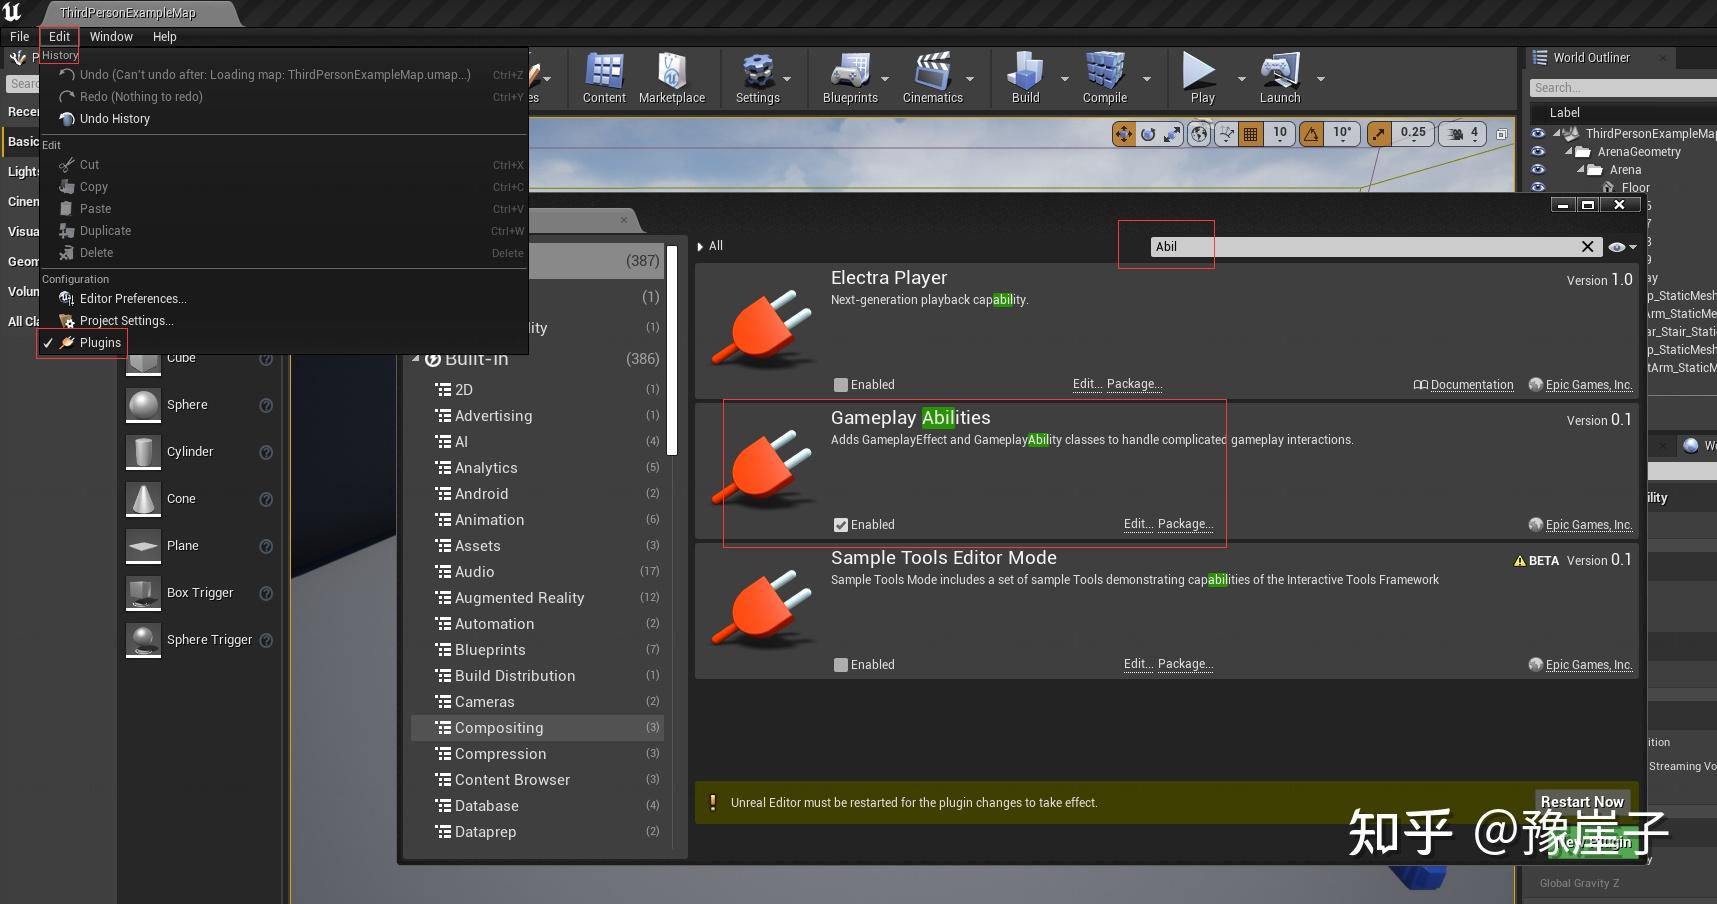
Task: Click Package... for the Electra Player plugin
Action: click(1135, 384)
